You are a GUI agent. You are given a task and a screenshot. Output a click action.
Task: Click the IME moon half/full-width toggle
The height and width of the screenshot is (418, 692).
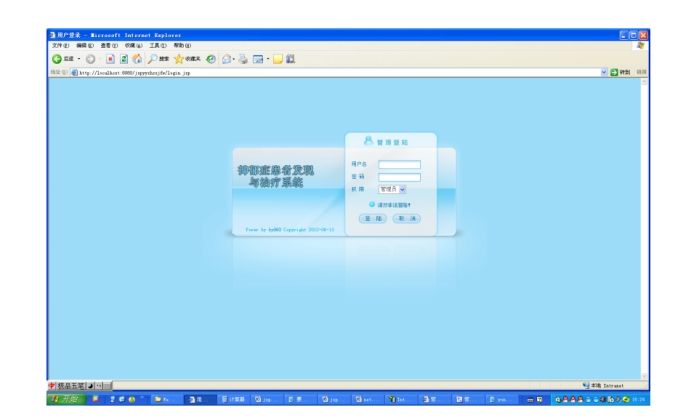(90, 386)
